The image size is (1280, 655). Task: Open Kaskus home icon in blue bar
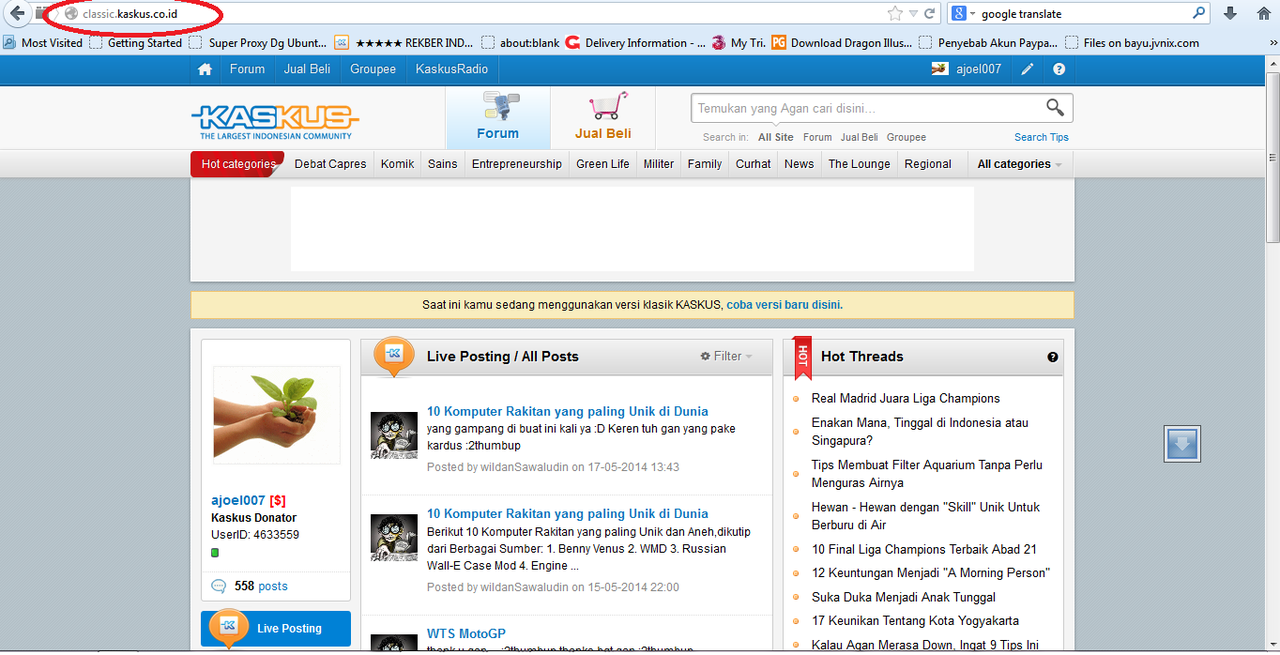(205, 69)
